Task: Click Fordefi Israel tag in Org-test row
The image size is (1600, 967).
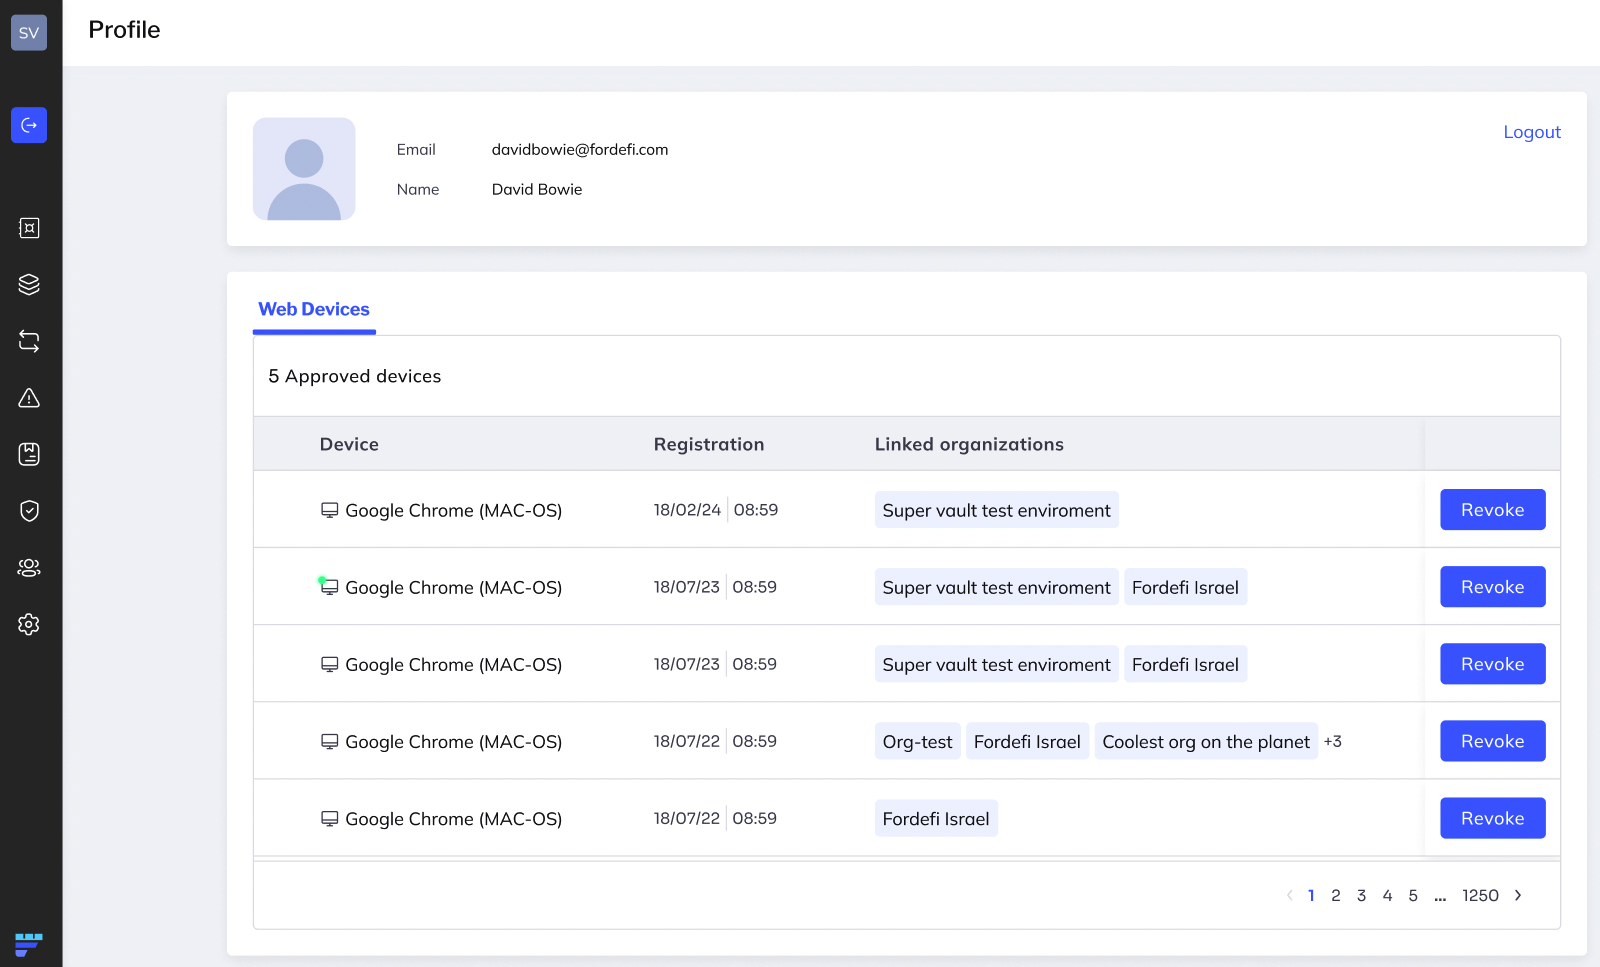Action: coord(1027,741)
